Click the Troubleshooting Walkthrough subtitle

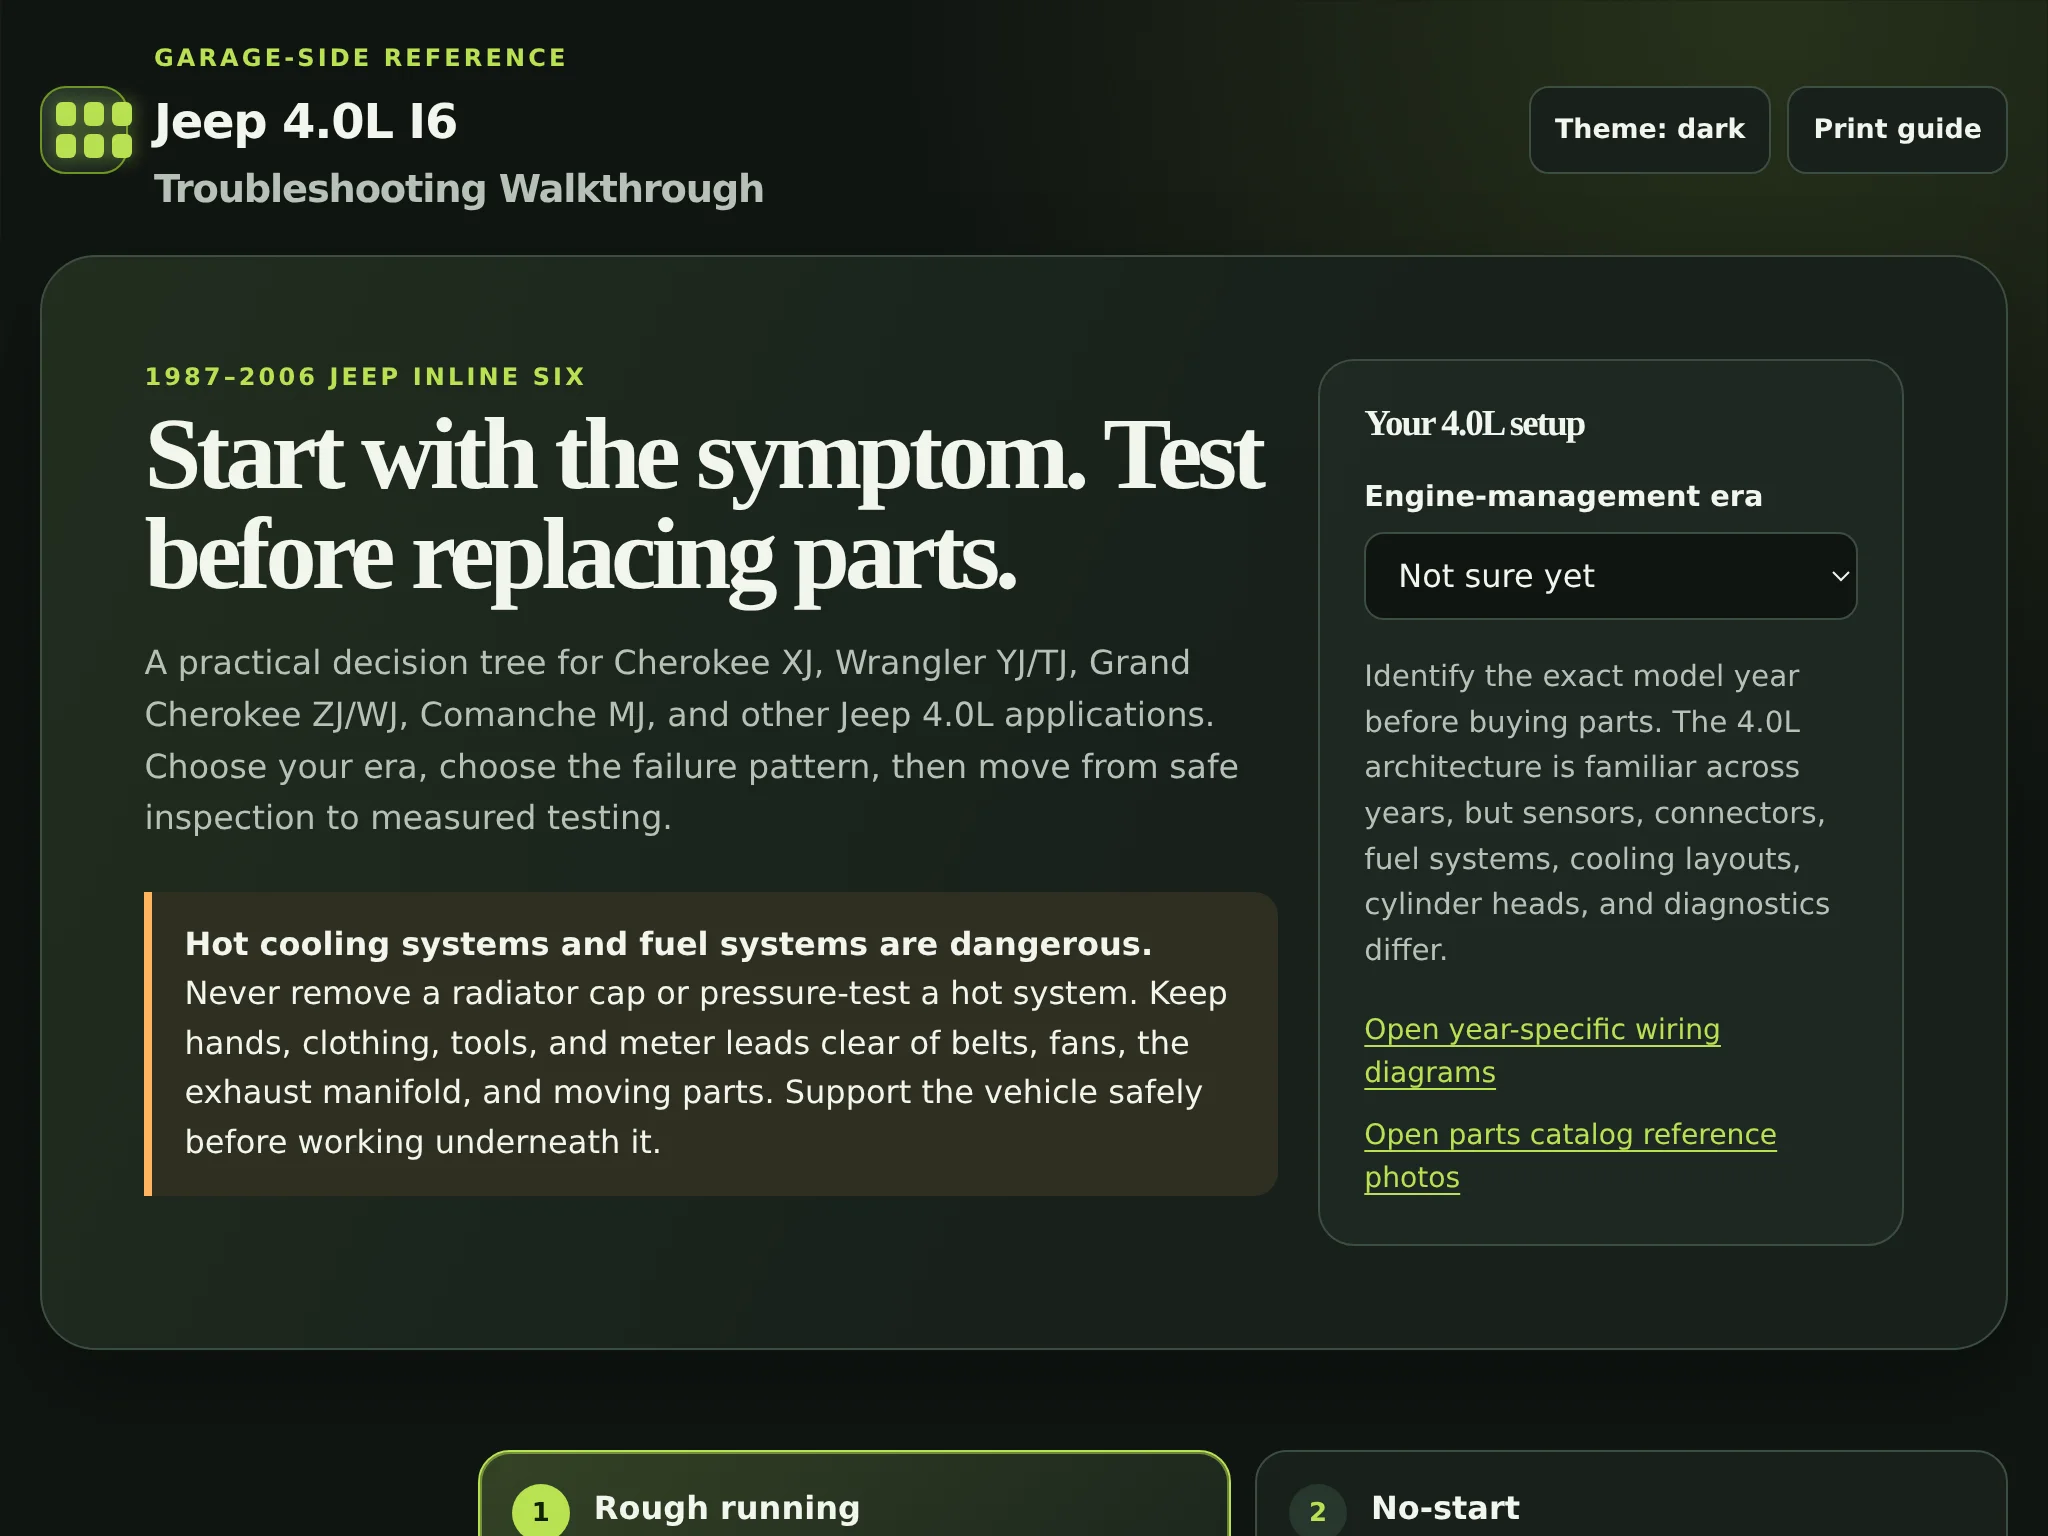(x=459, y=189)
